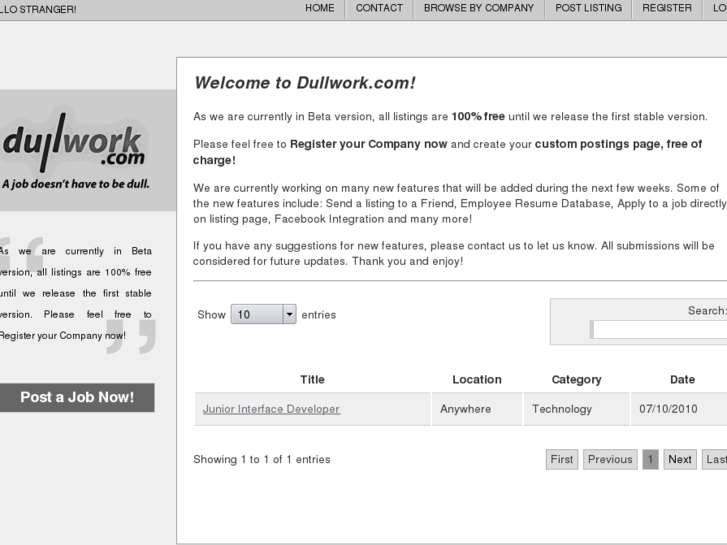Click the A job doesn't have to be dull tagline
The width and height of the screenshot is (727, 545).
[76, 184]
